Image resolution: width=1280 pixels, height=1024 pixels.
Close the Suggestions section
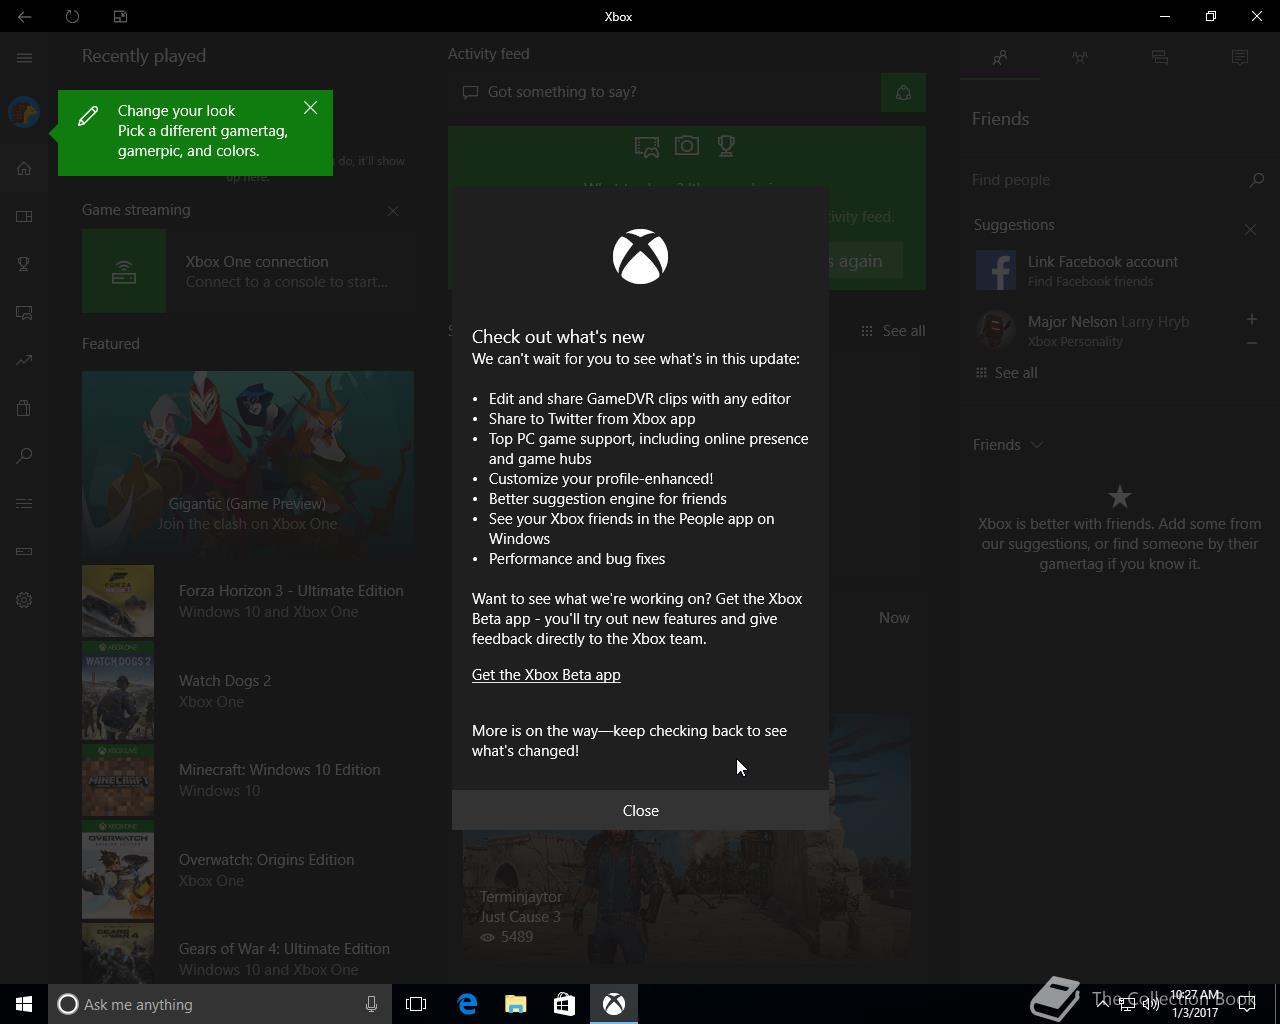[1250, 229]
